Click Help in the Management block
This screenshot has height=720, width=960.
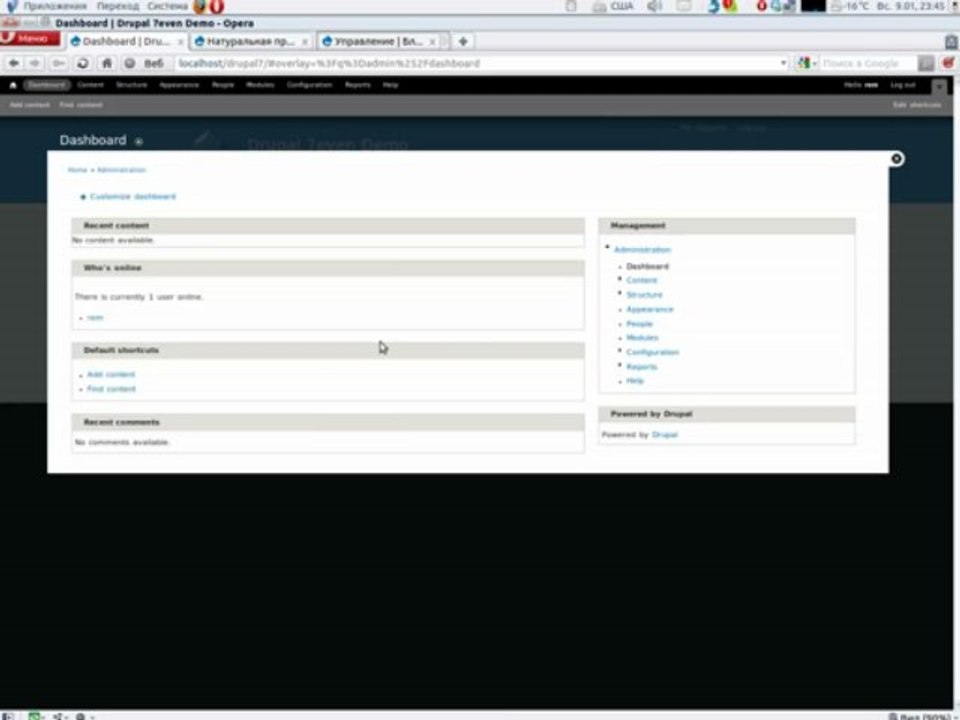click(634, 381)
